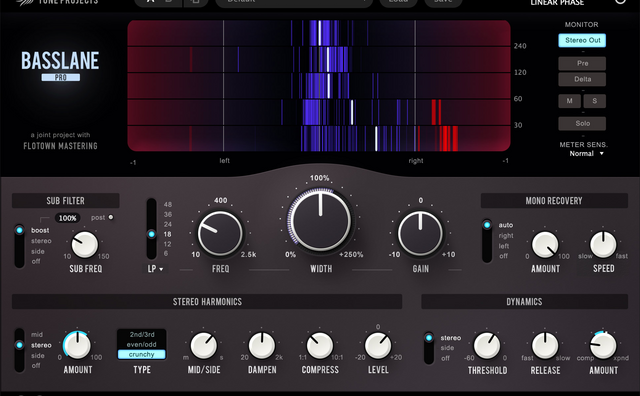640x396 pixels.
Task: Set Mono Recovery to auto
Action: (506, 225)
